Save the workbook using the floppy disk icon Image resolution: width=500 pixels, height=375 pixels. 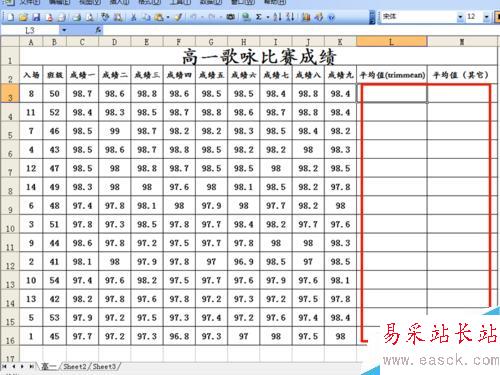36,17
